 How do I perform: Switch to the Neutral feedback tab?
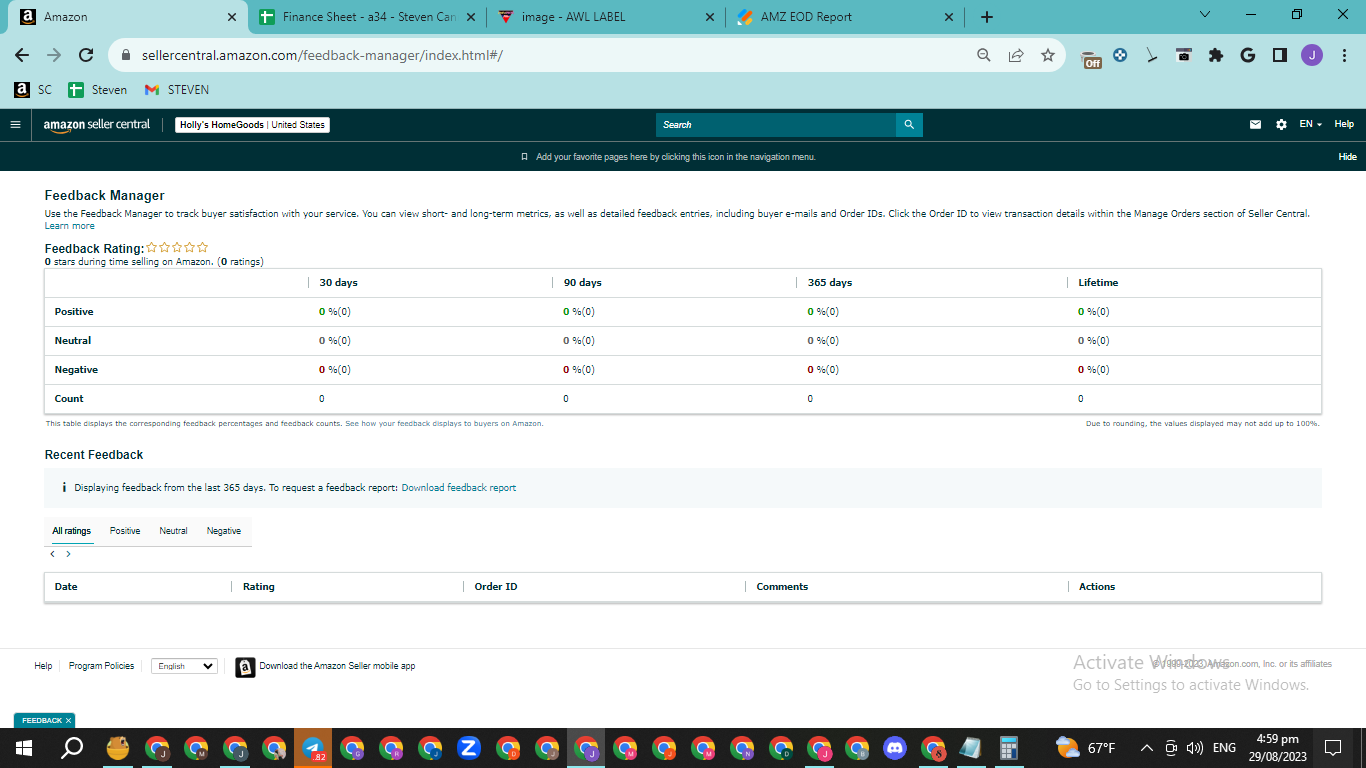(x=173, y=531)
